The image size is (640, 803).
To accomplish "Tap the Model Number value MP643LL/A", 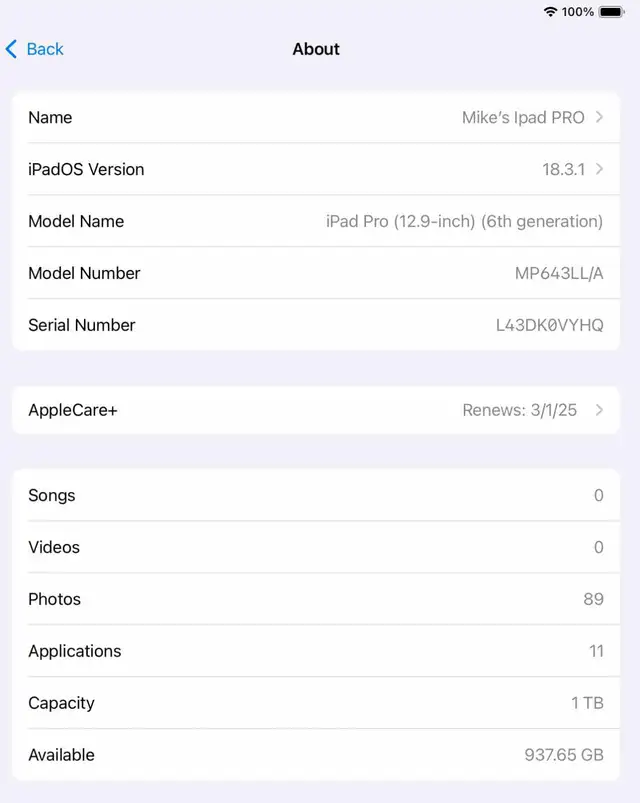I will coord(559,273).
